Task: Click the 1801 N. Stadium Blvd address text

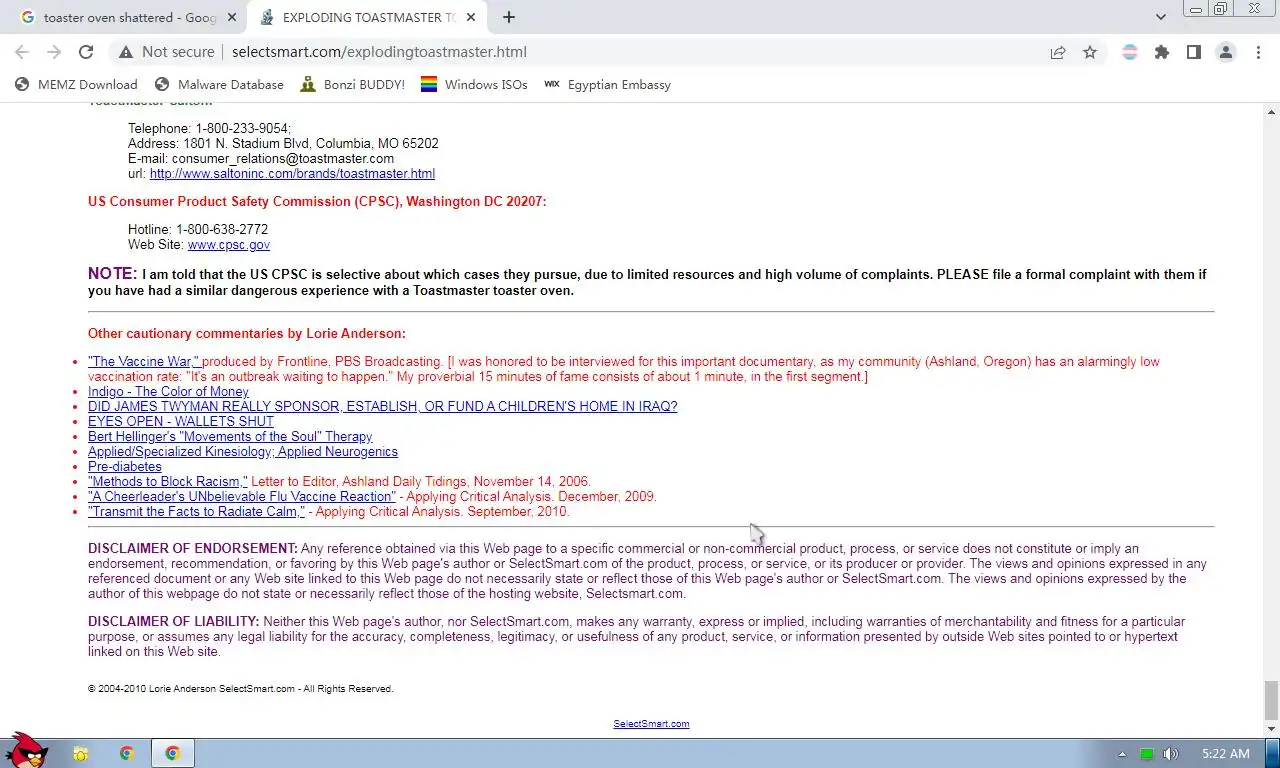Action: point(311,144)
